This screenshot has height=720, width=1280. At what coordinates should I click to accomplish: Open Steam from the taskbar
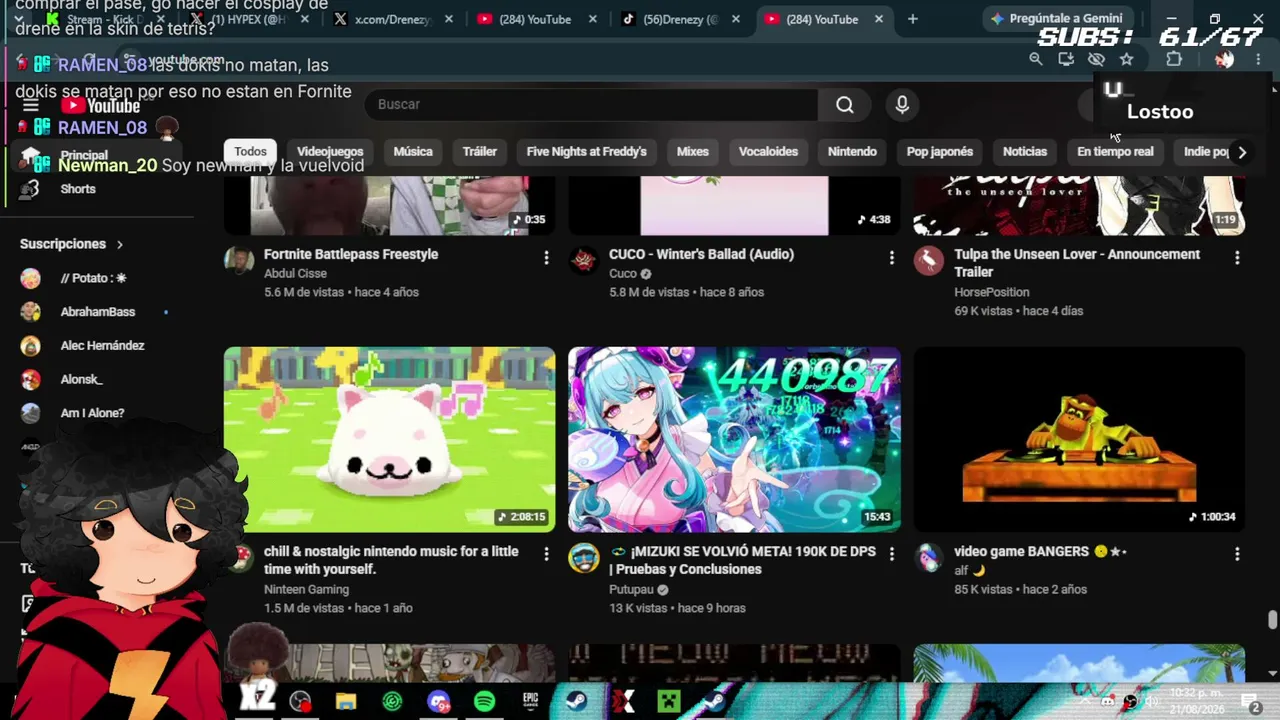click(576, 701)
